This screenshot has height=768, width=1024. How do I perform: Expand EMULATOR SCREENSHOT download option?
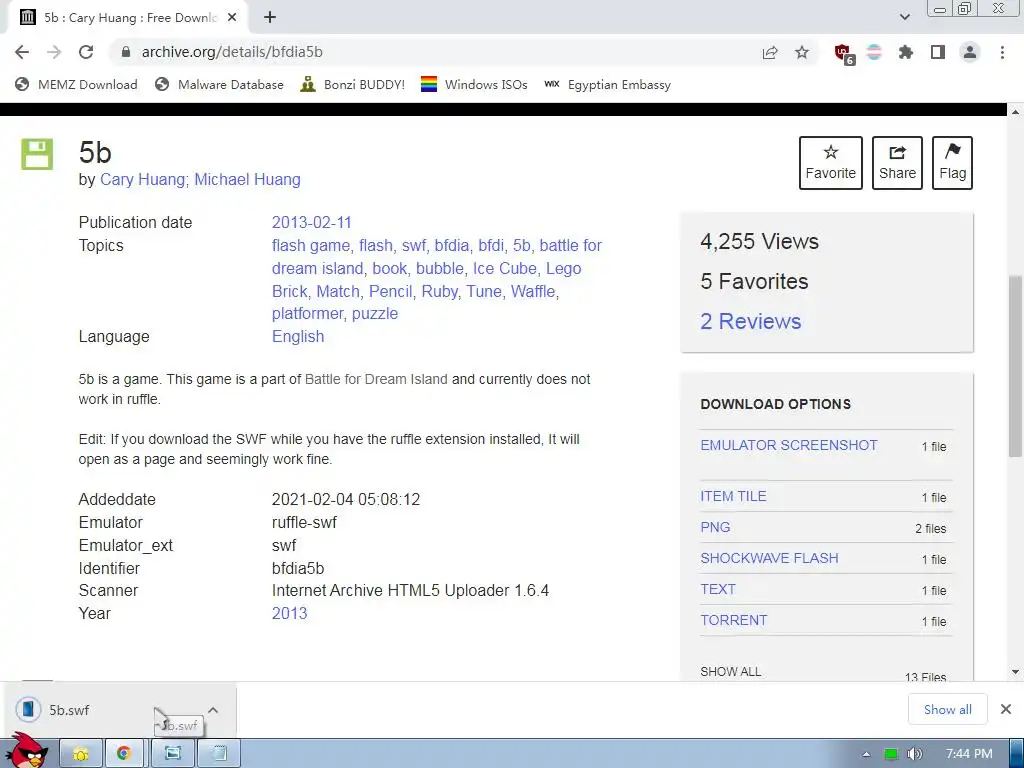click(x=789, y=445)
